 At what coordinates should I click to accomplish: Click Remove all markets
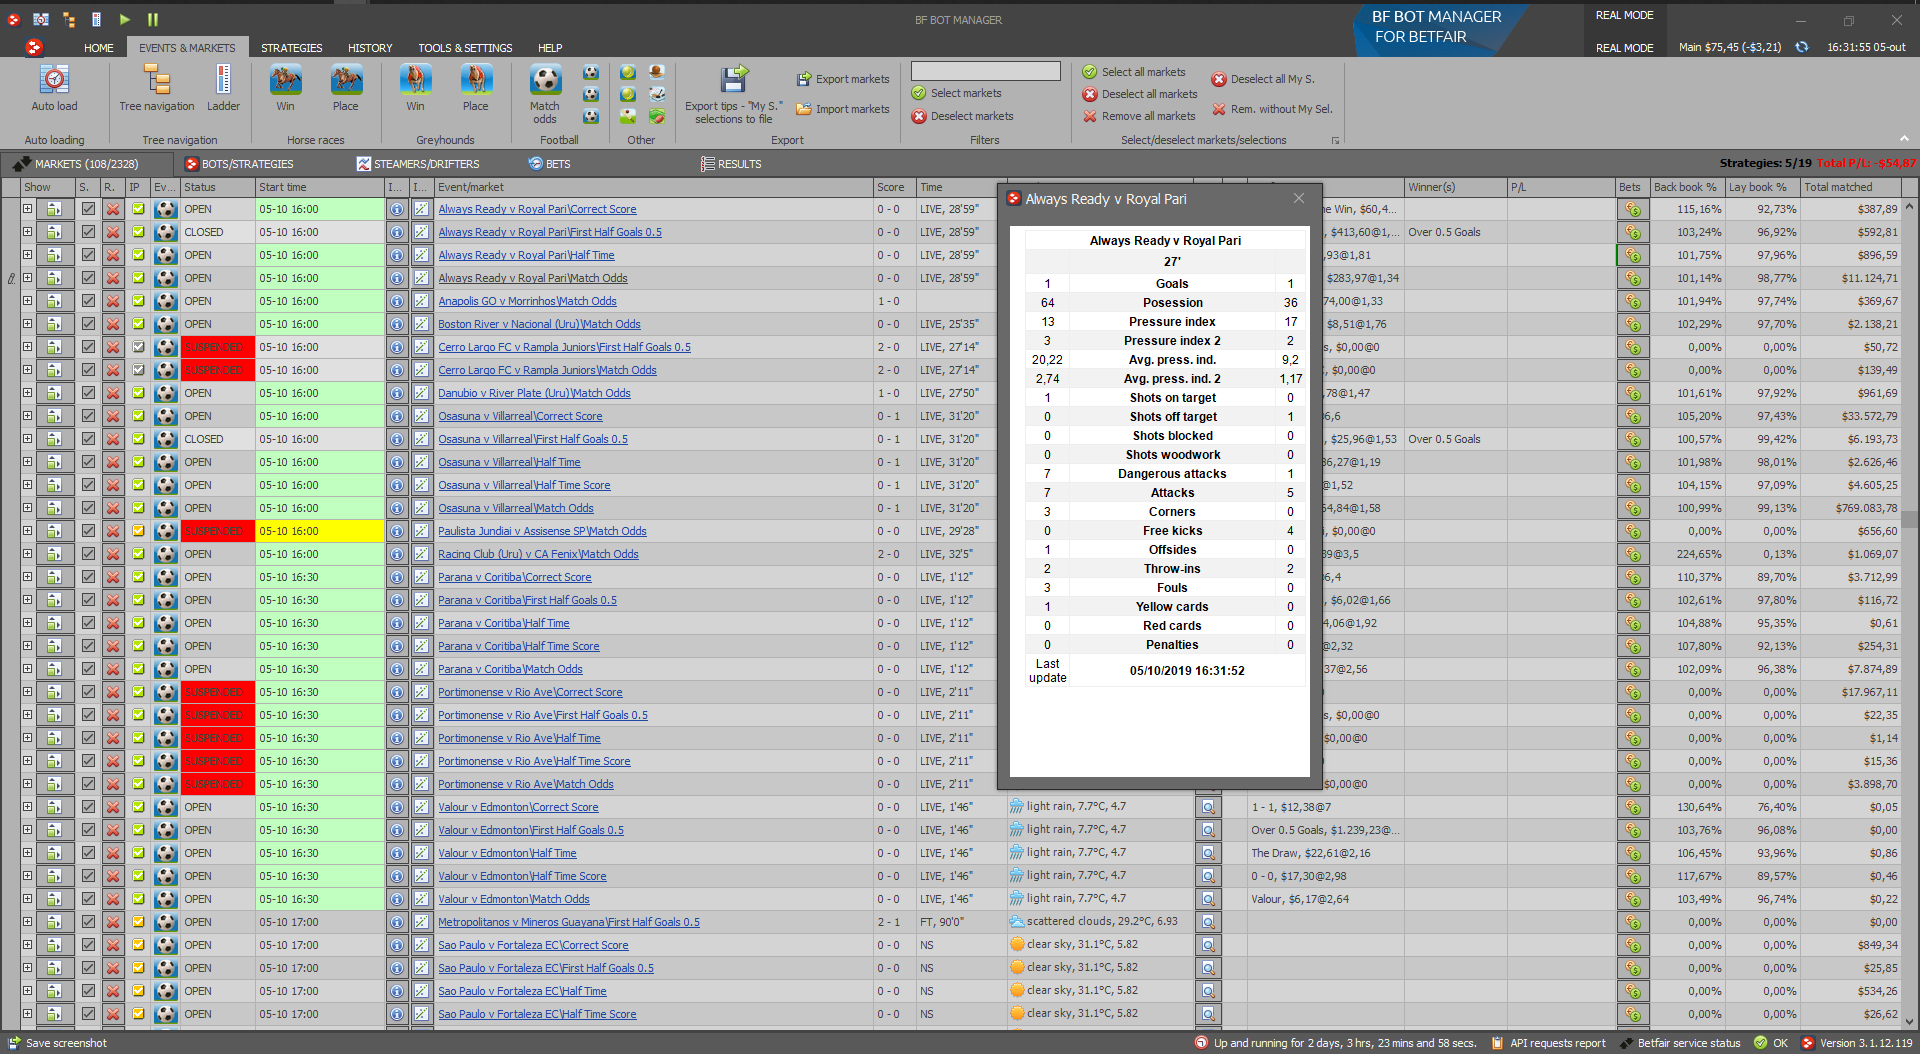click(1139, 116)
